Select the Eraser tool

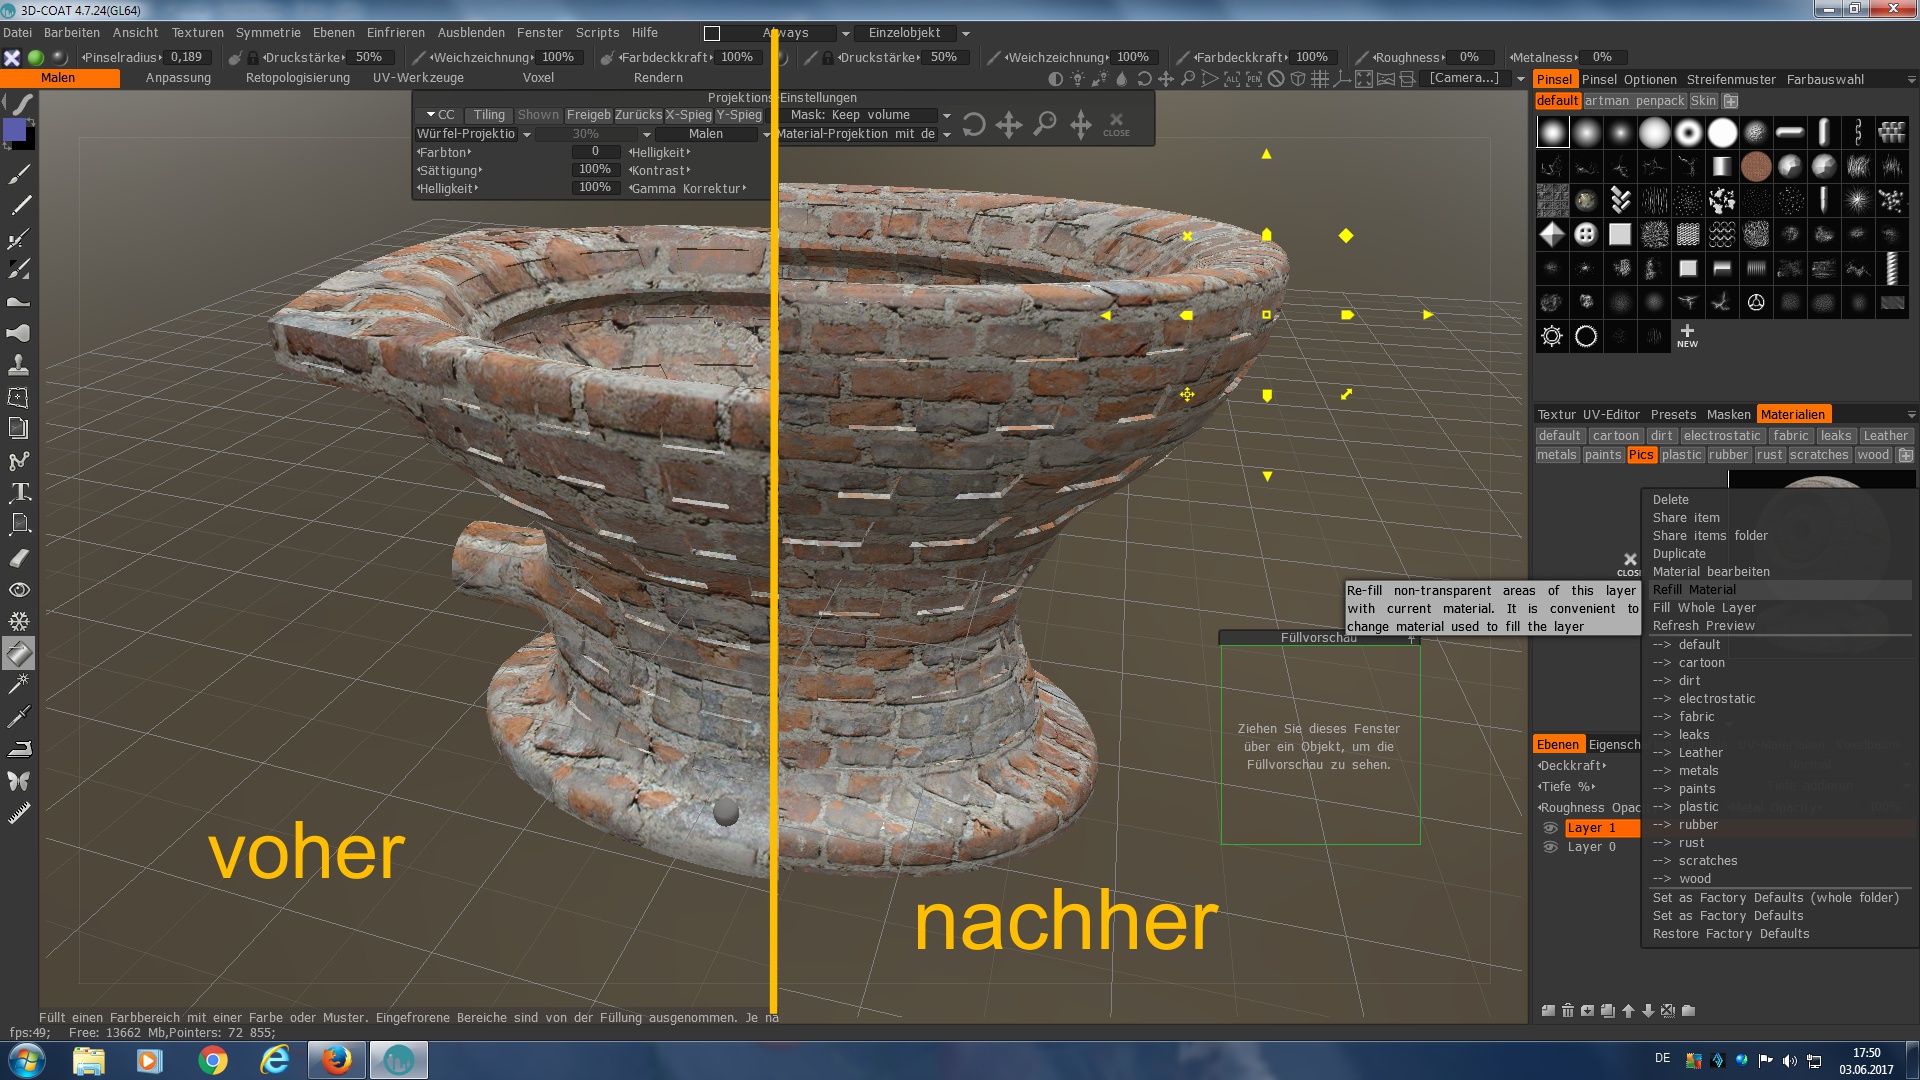click(x=19, y=557)
